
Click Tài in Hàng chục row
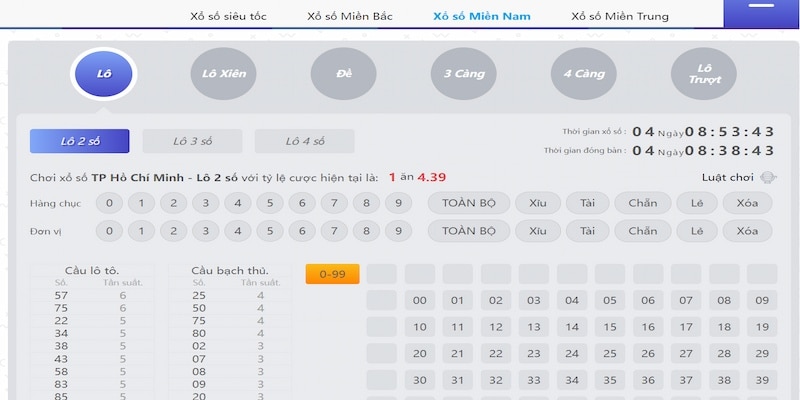pos(587,203)
